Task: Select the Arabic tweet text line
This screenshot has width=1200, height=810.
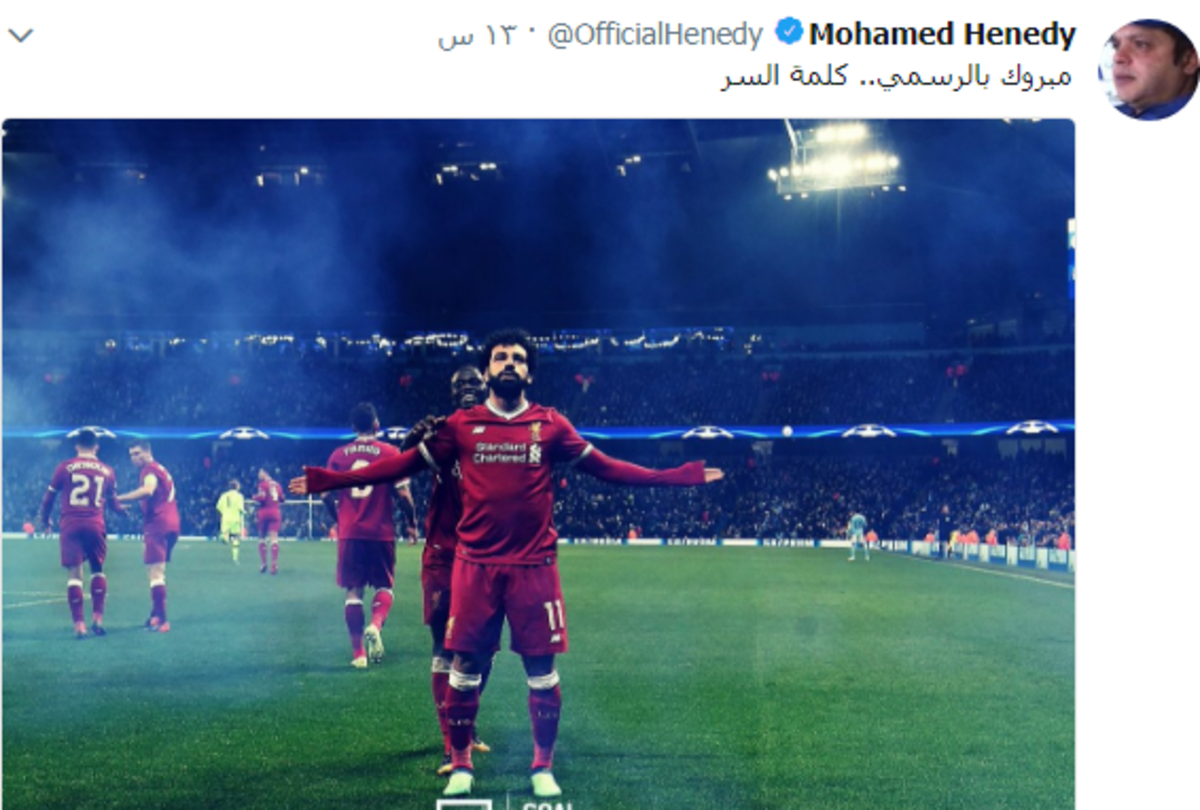Action: click(x=896, y=76)
